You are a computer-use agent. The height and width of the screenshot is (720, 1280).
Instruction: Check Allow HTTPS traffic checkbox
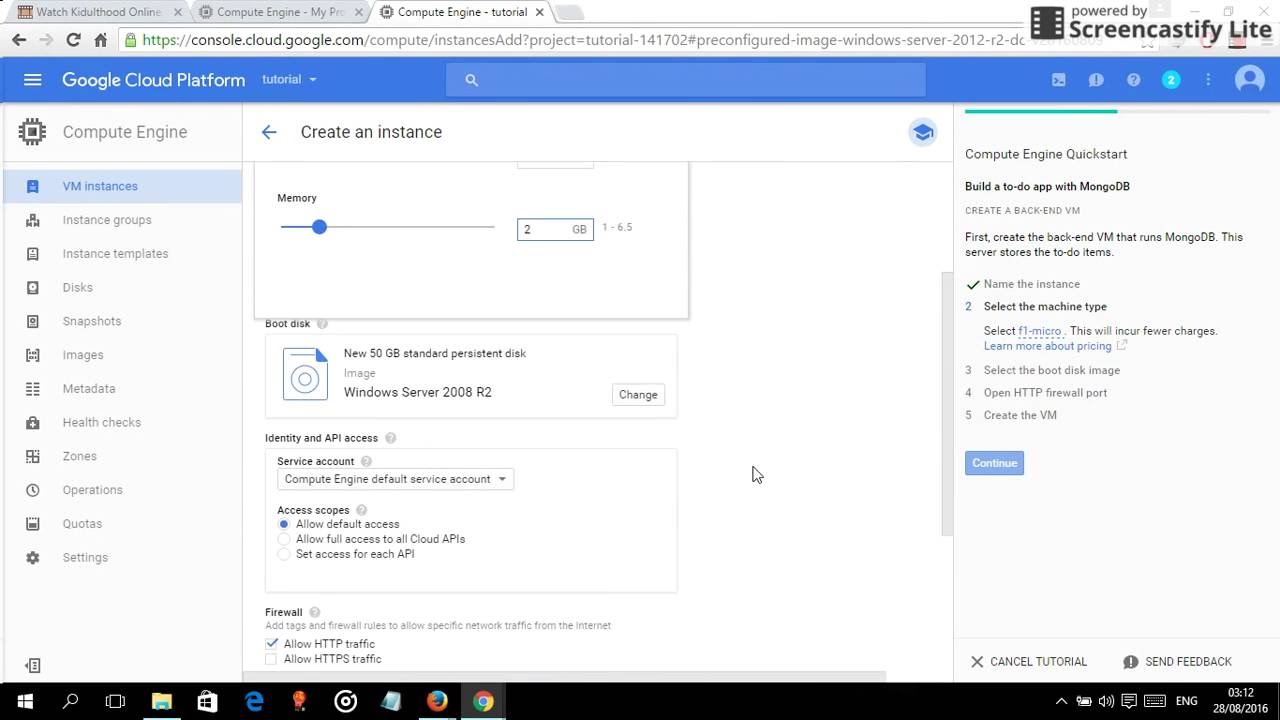point(271,660)
